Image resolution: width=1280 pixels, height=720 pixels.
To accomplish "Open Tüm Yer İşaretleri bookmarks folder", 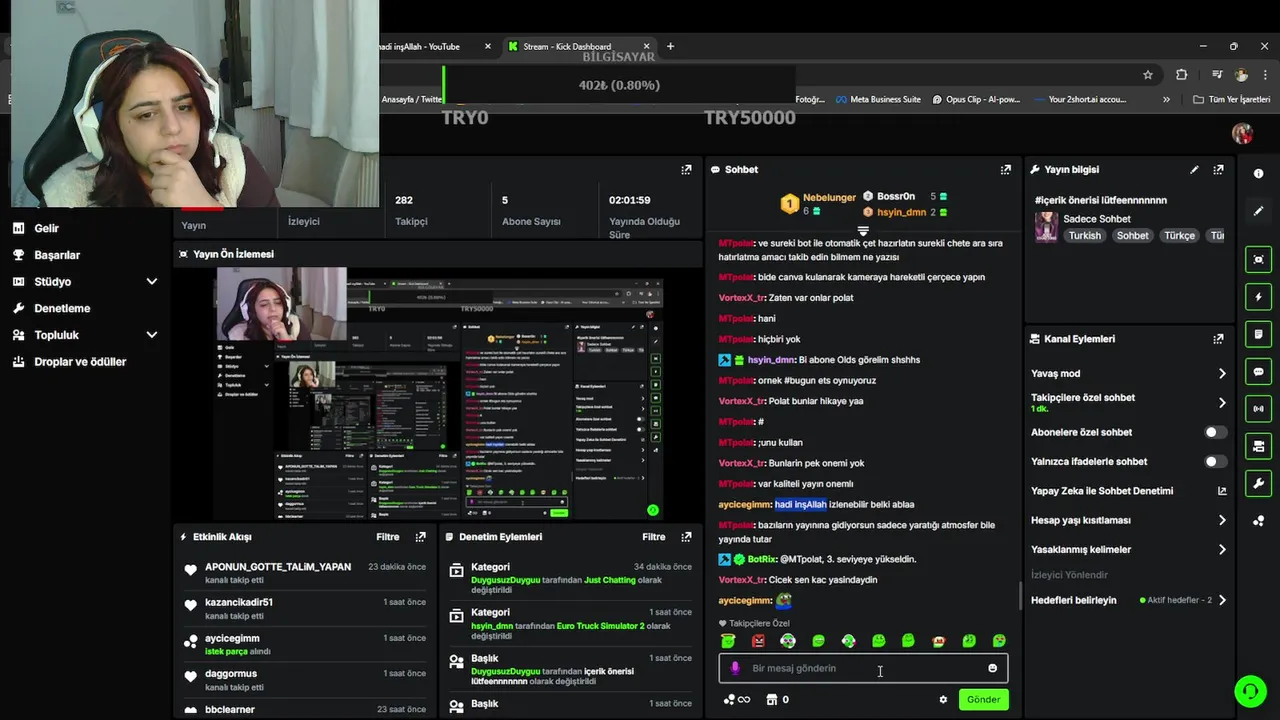I will [x=1231, y=100].
